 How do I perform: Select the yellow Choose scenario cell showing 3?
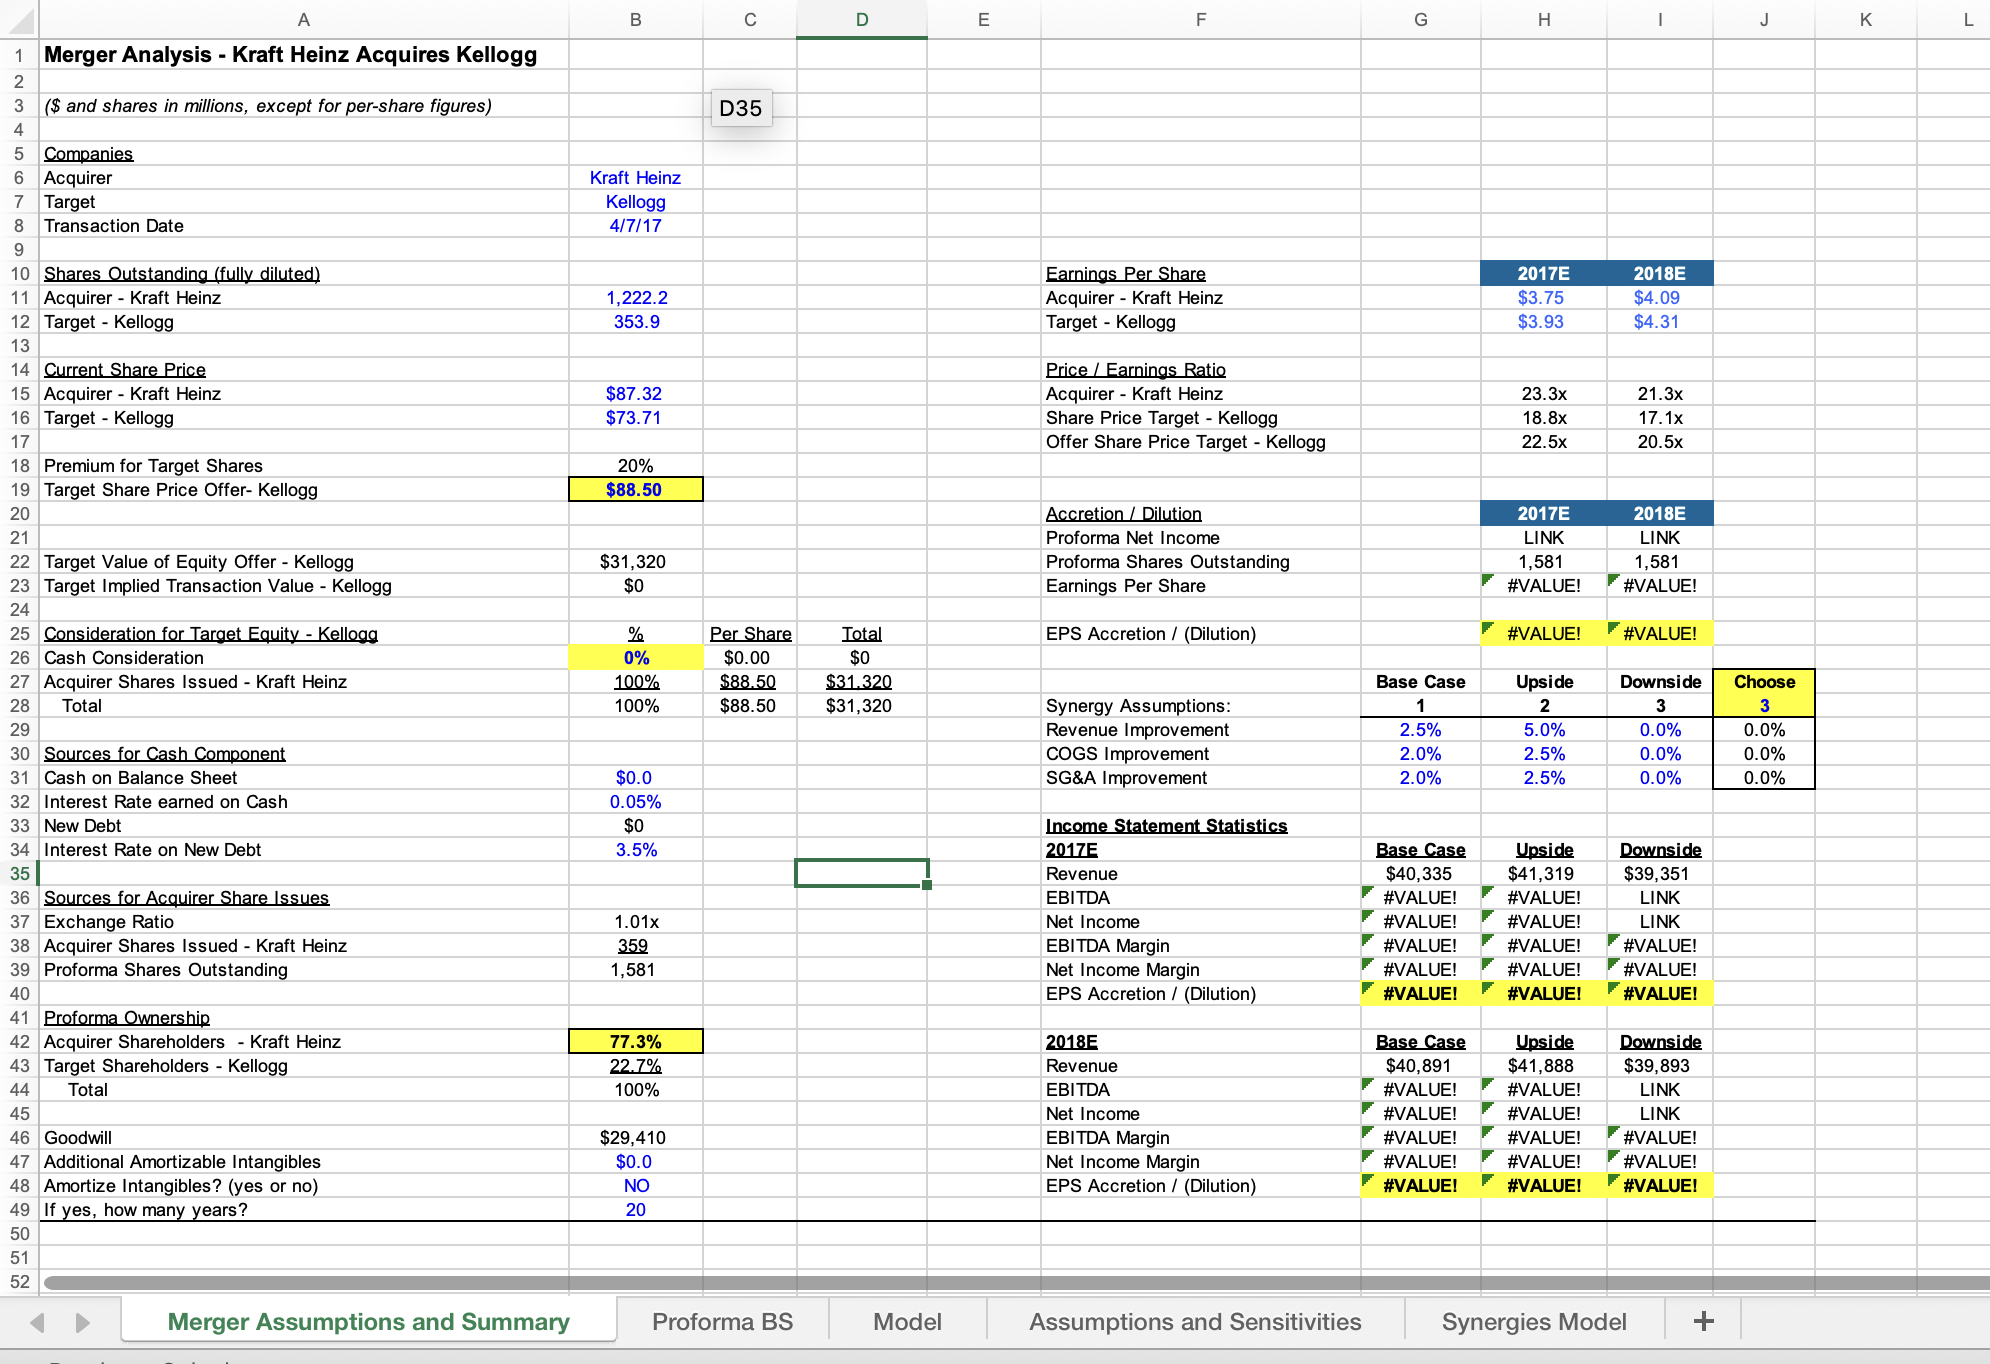pos(1763,705)
